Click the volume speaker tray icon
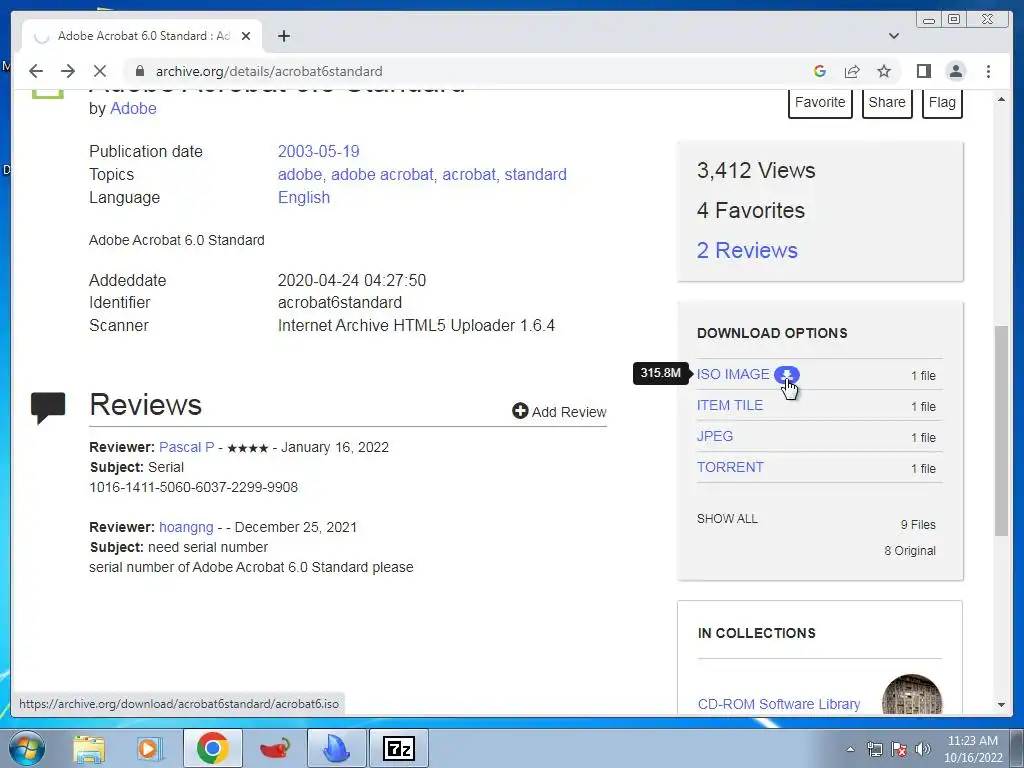1024x768 pixels. pyautogui.click(x=922, y=749)
